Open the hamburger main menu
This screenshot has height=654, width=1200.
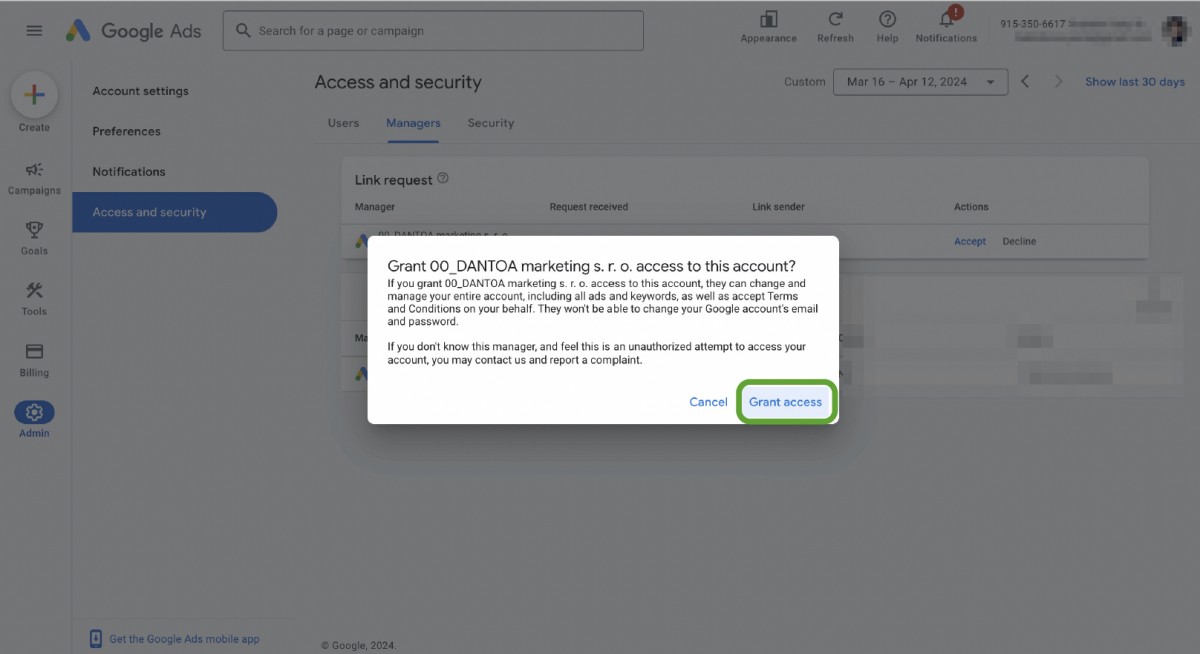[34, 31]
